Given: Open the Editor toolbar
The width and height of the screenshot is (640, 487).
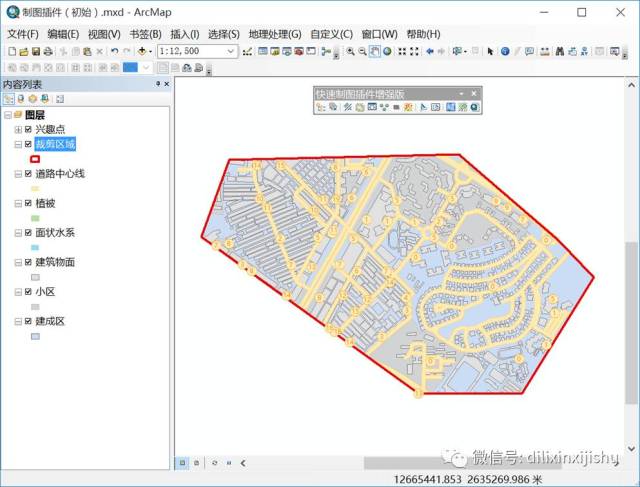Looking at the screenshot, I should click(x=247, y=51).
